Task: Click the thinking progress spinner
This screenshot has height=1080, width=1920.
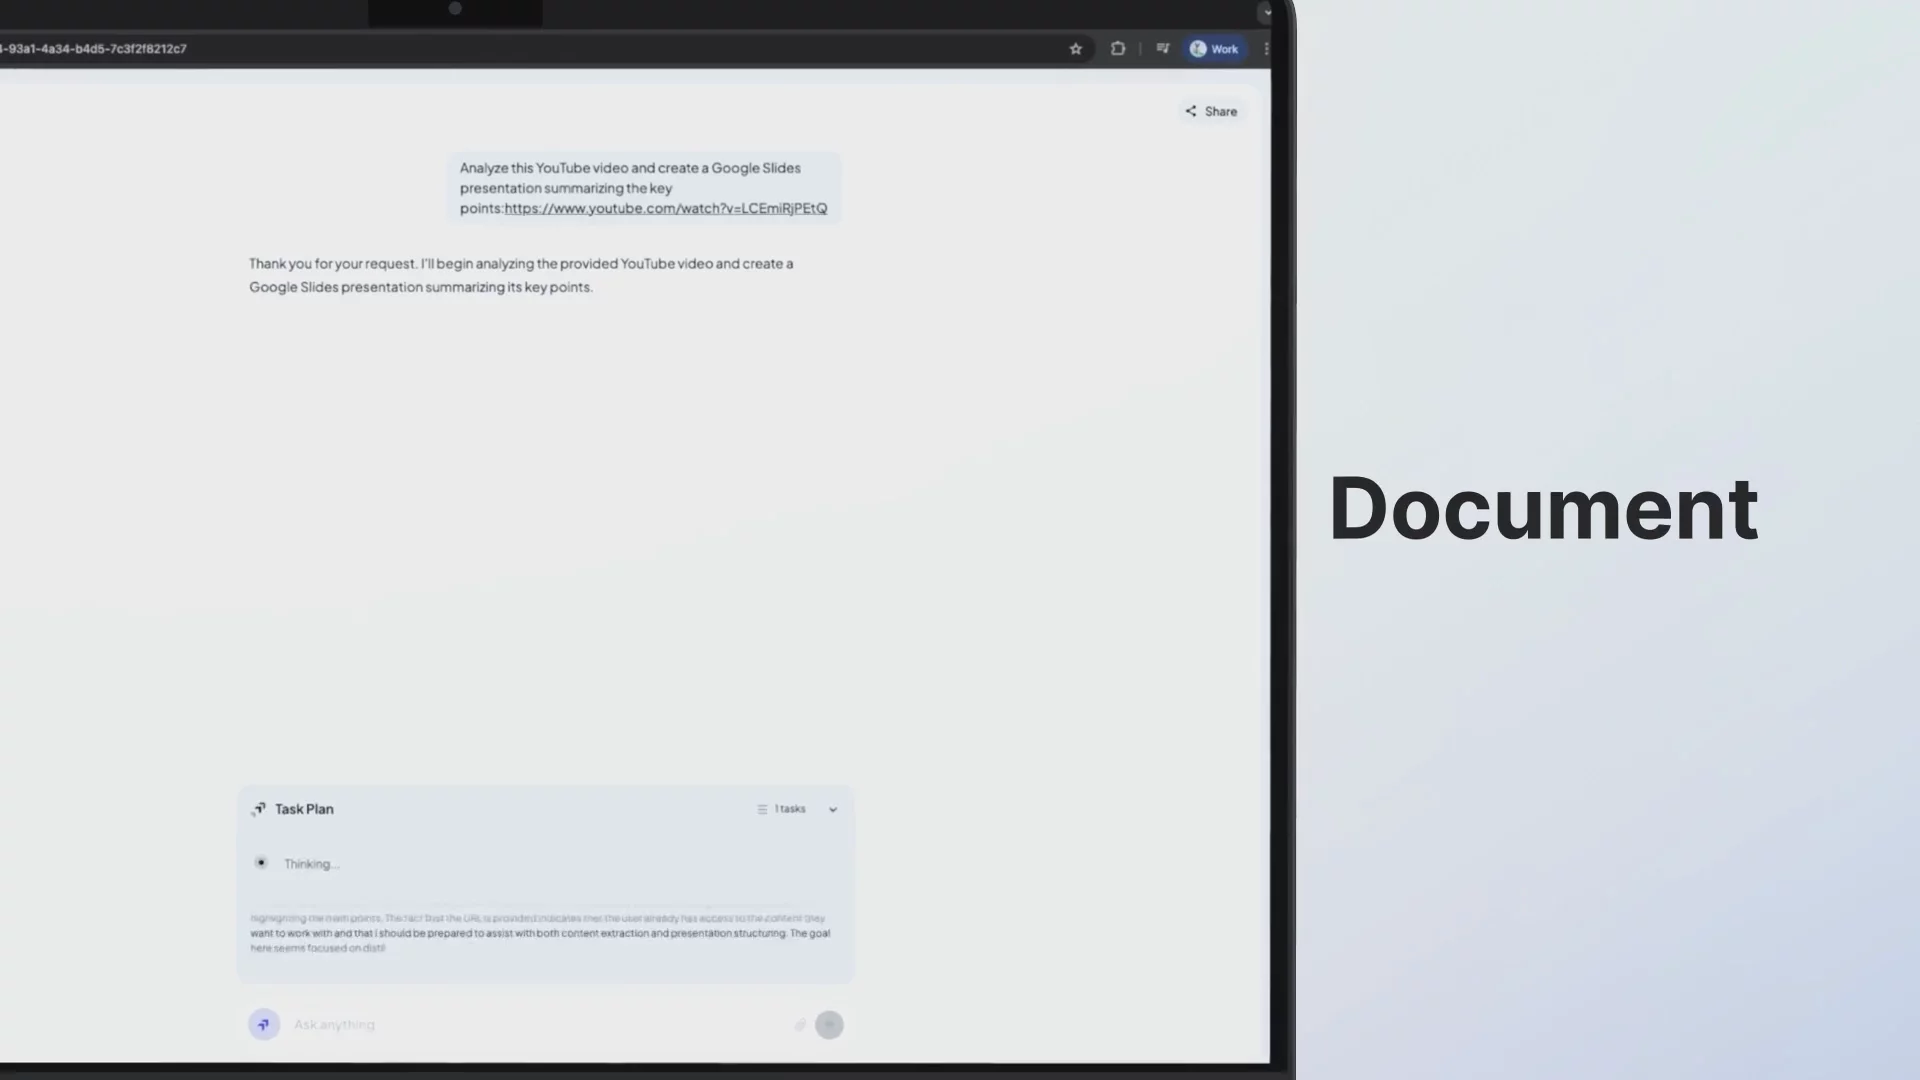Action: pyautogui.click(x=261, y=862)
